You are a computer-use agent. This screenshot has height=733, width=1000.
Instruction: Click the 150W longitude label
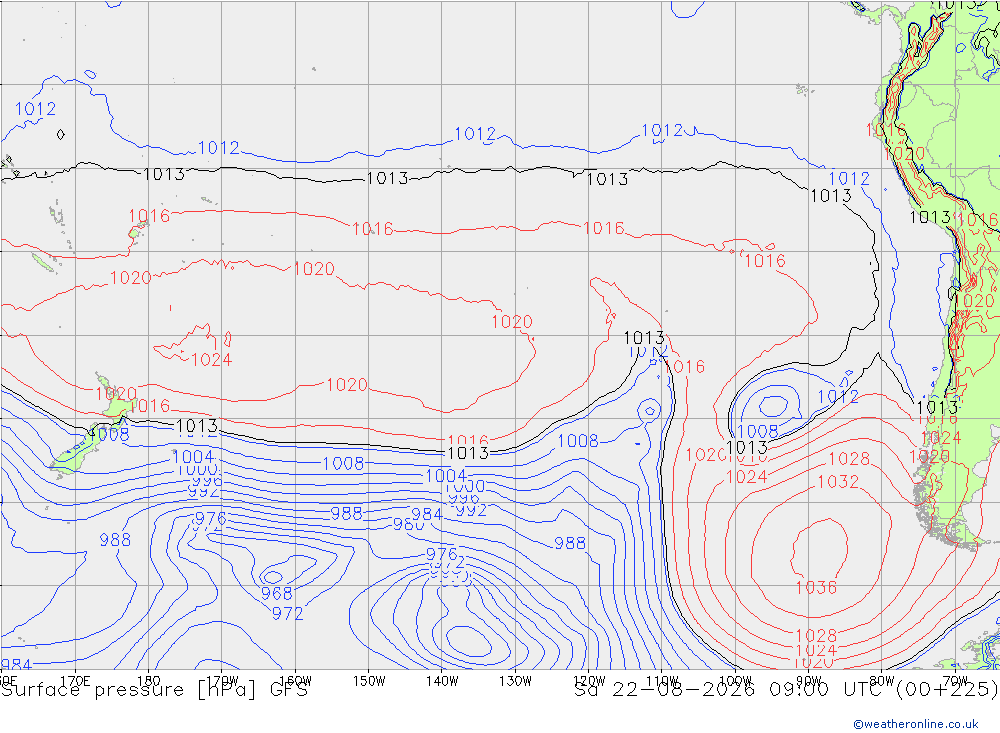pyautogui.click(x=369, y=681)
